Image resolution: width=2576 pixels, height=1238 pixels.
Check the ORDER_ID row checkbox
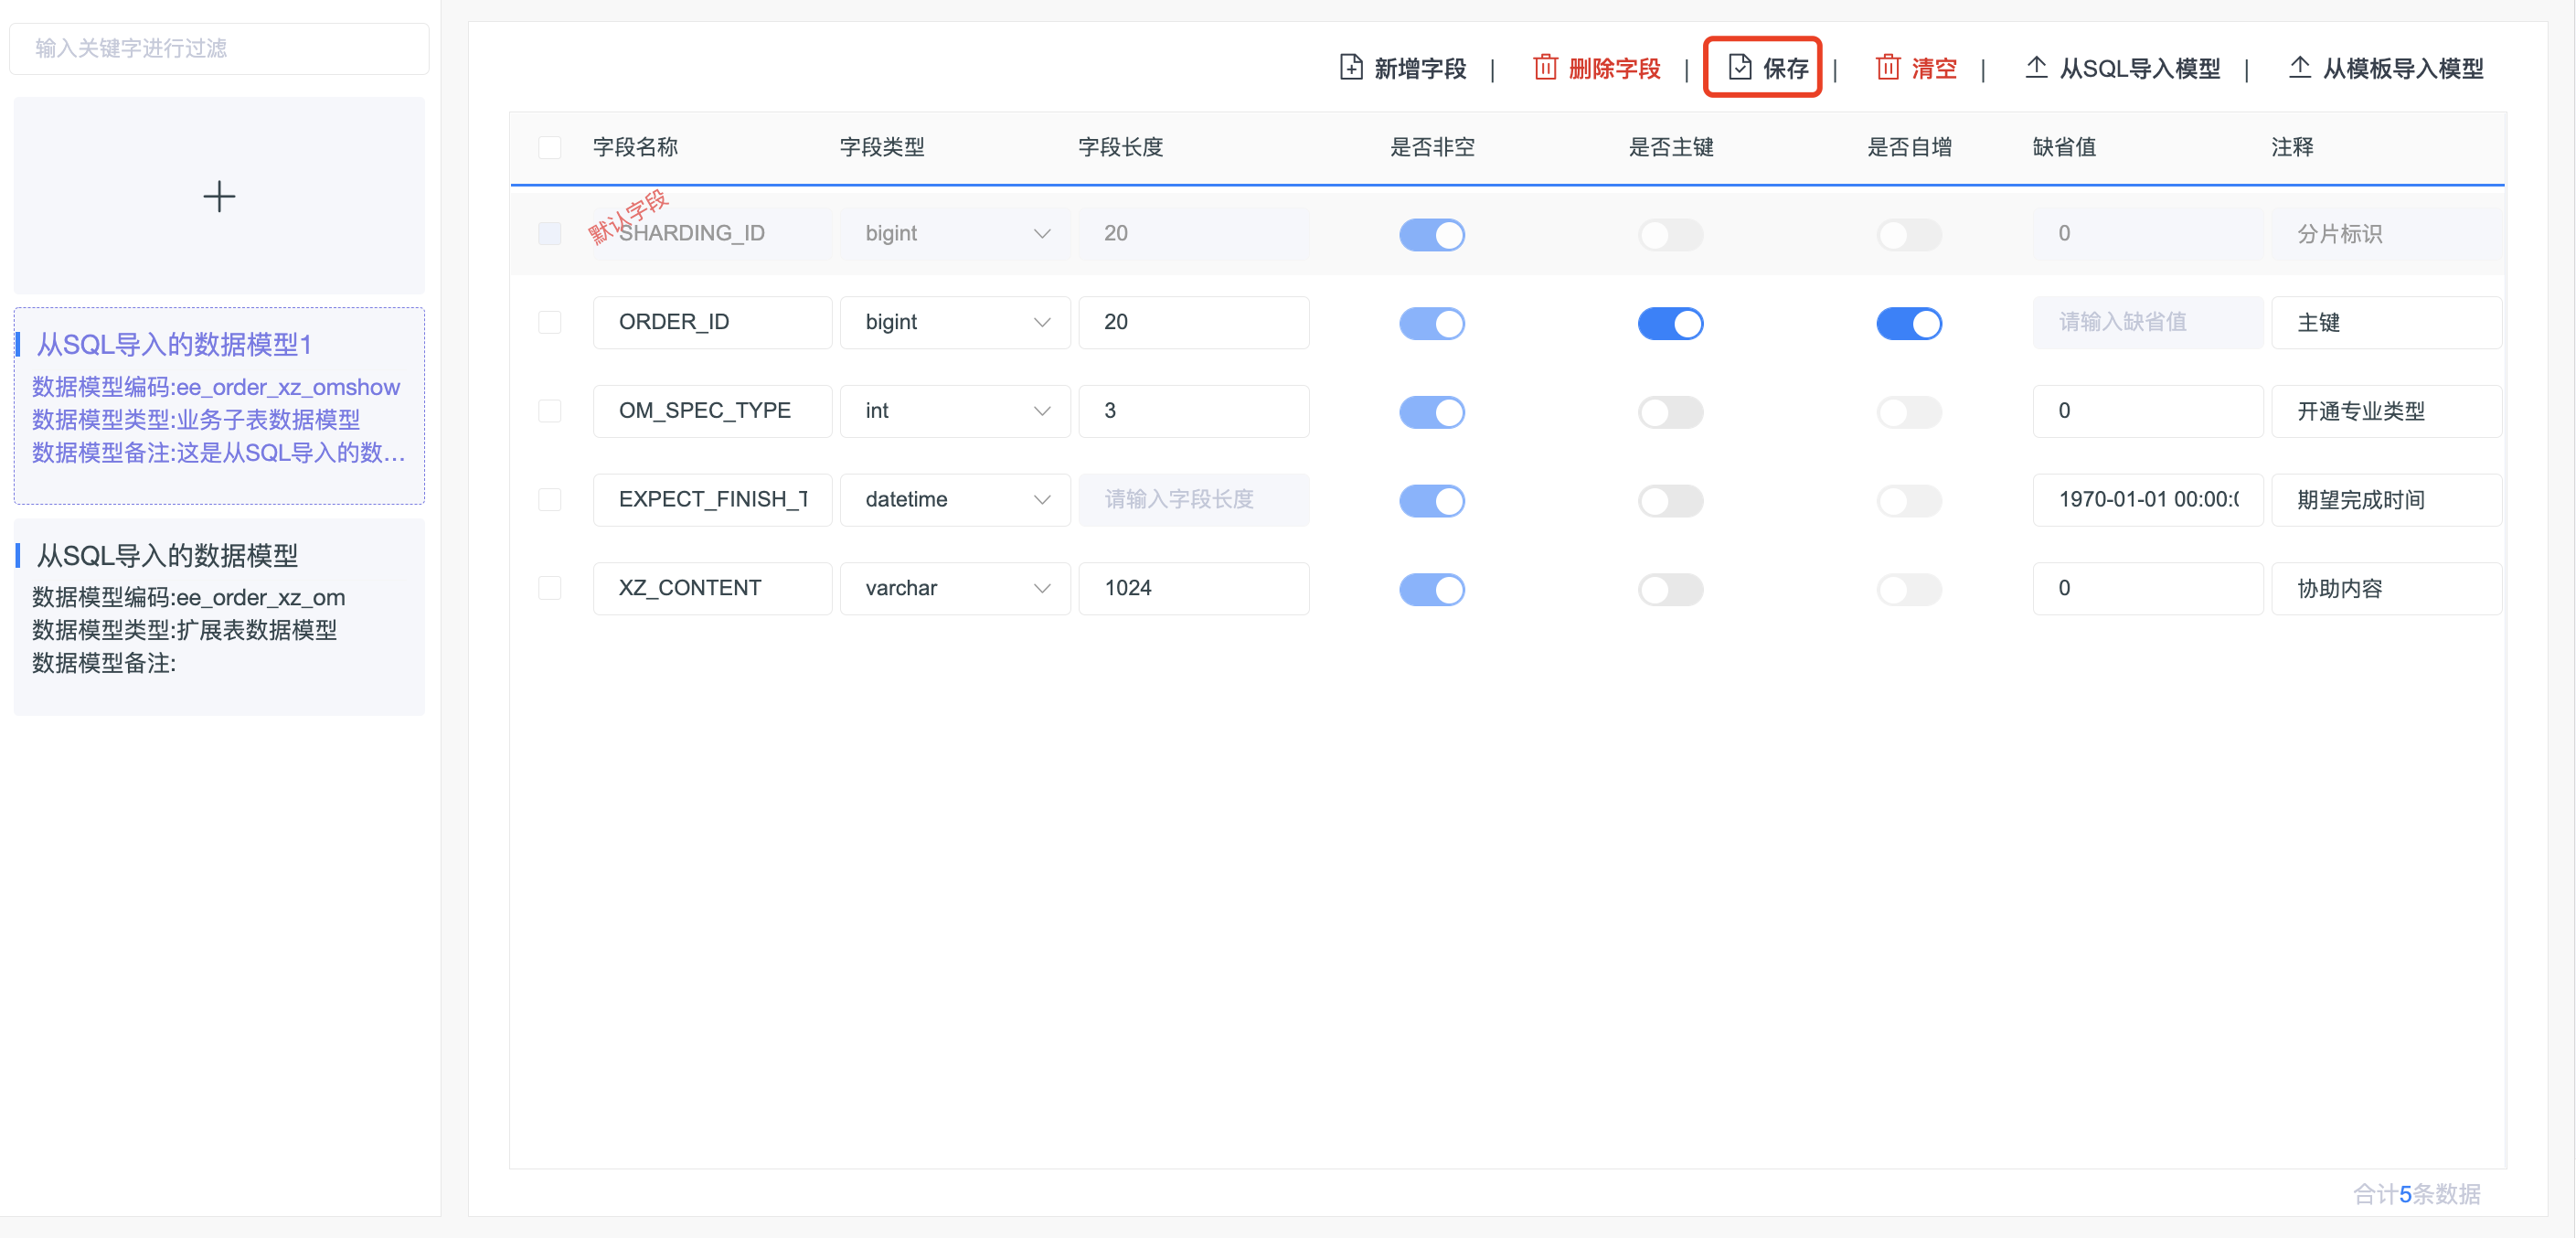pyautogui.click(x=550, y=322)
